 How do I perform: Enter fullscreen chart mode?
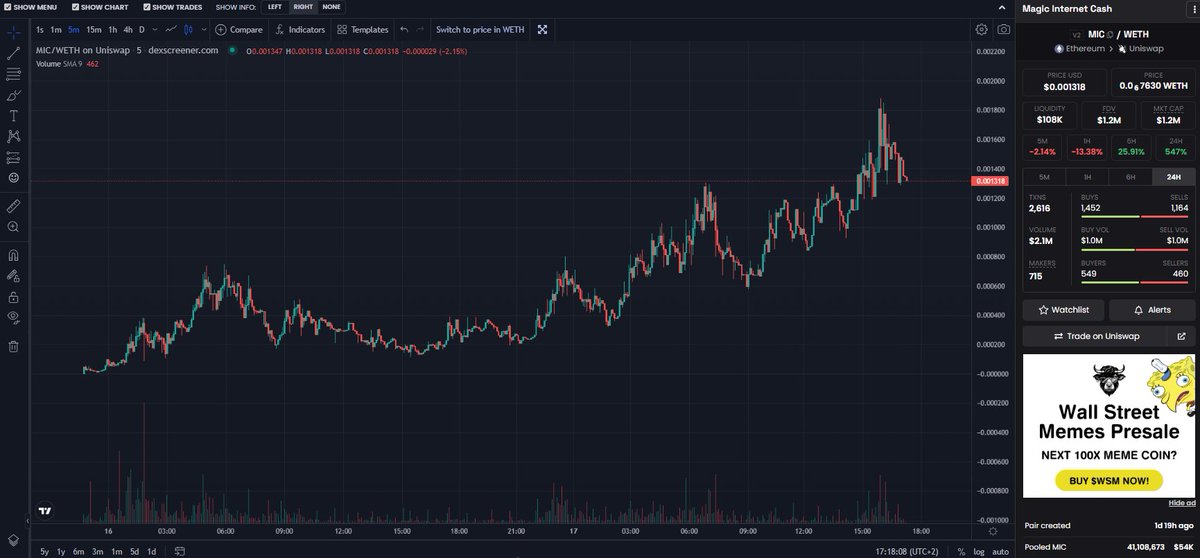coord(542,30)
